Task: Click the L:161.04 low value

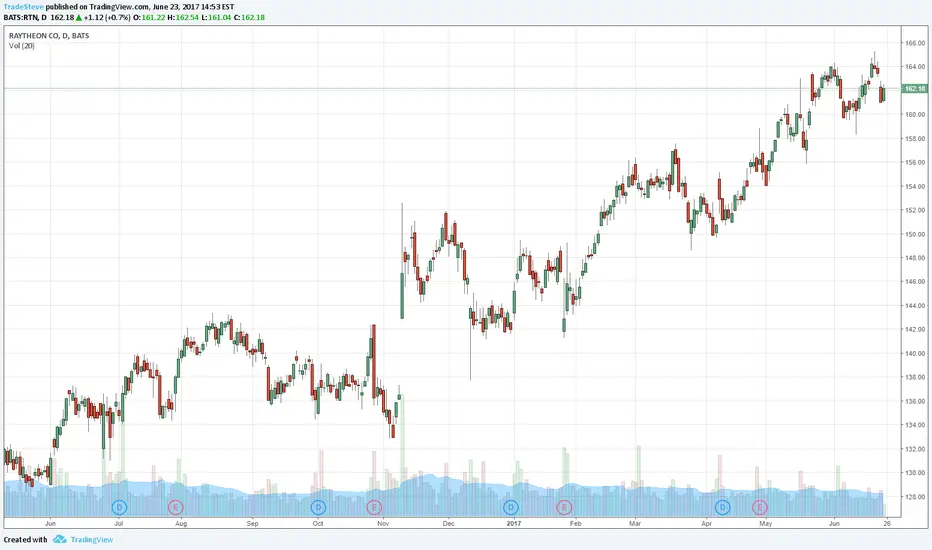Action: tap(216, 18)
